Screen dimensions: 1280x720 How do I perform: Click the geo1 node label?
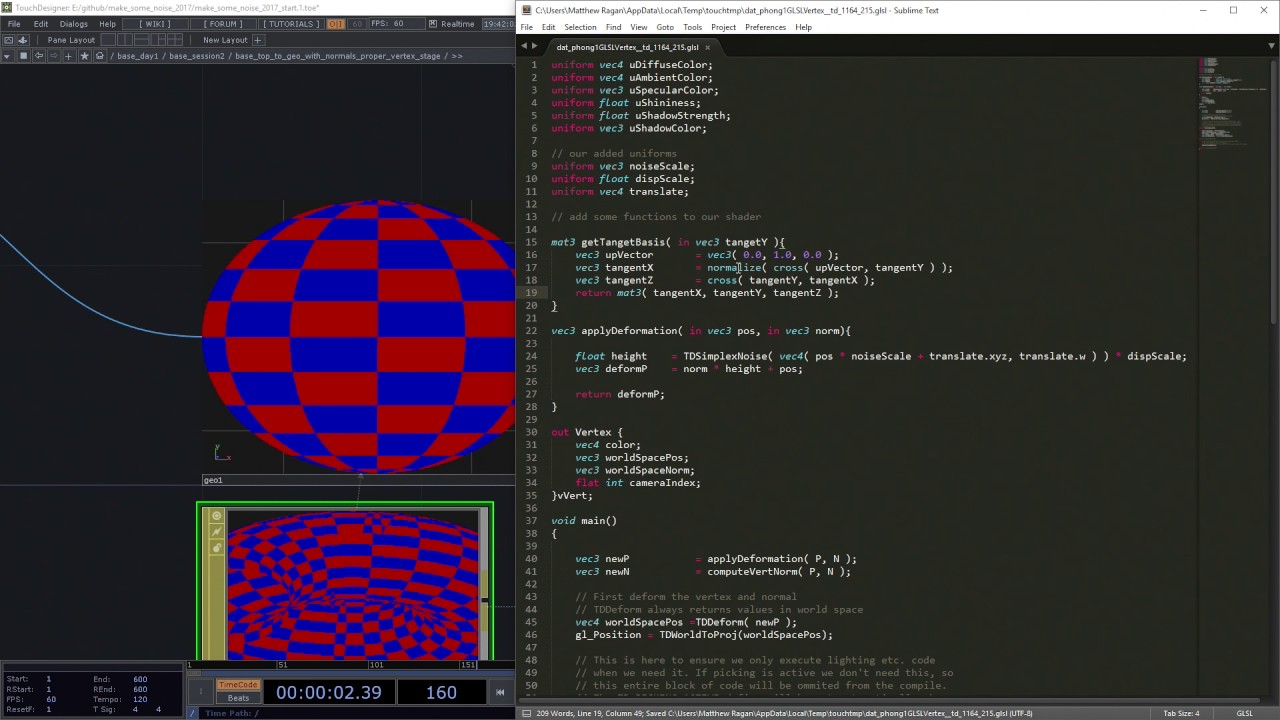click(x=213, y=480)
